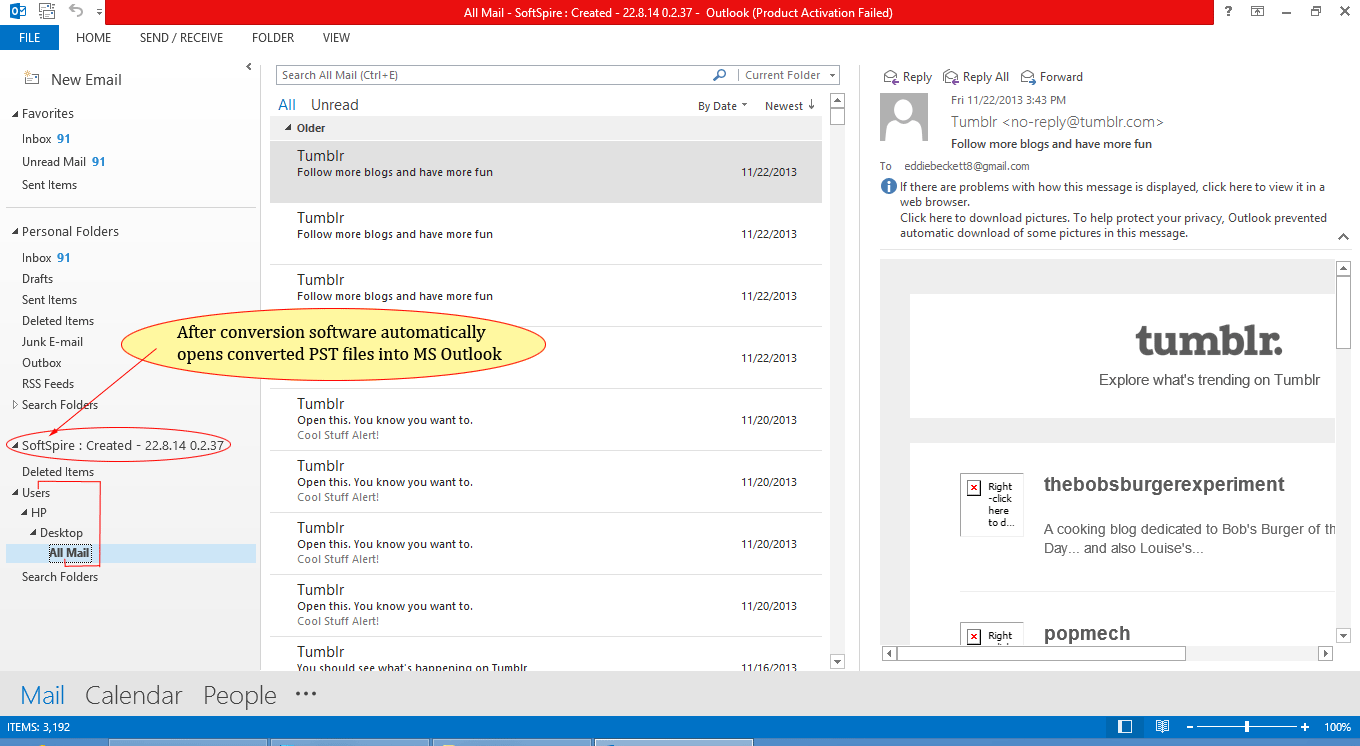This screenshot has width=1360, height=746.
Task: Open the VIEW ribbon tab
Action: click(x=336, y=38)
